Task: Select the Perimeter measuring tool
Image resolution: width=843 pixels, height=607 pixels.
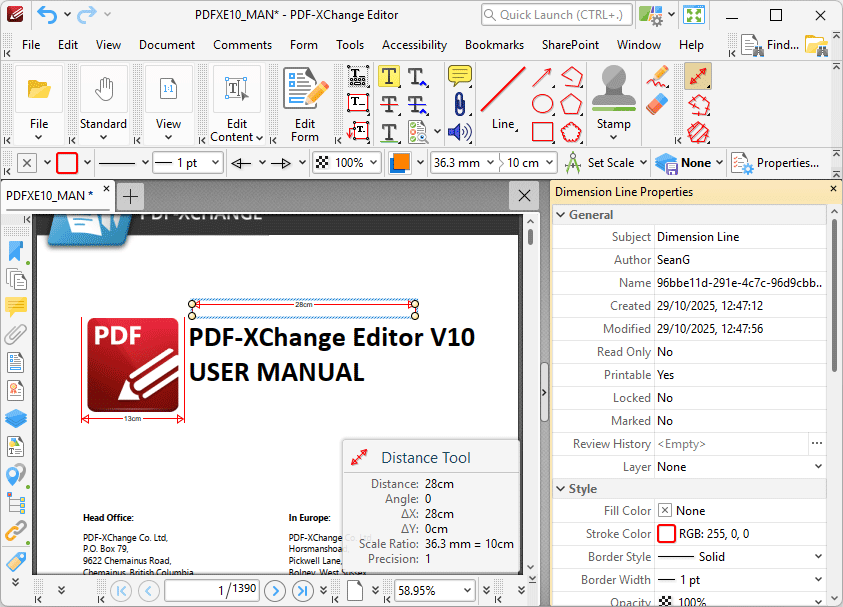Action: pos(698,104)
